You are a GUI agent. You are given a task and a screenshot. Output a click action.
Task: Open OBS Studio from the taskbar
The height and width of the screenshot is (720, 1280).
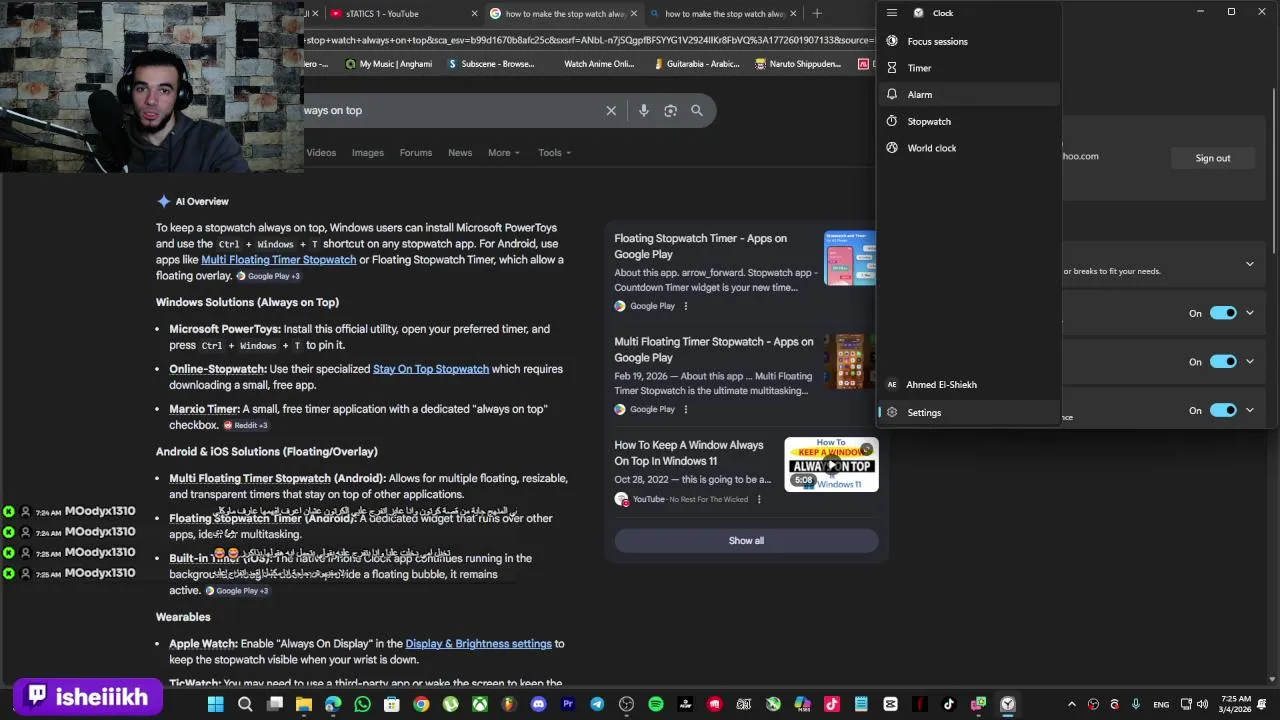click(626, 704)
